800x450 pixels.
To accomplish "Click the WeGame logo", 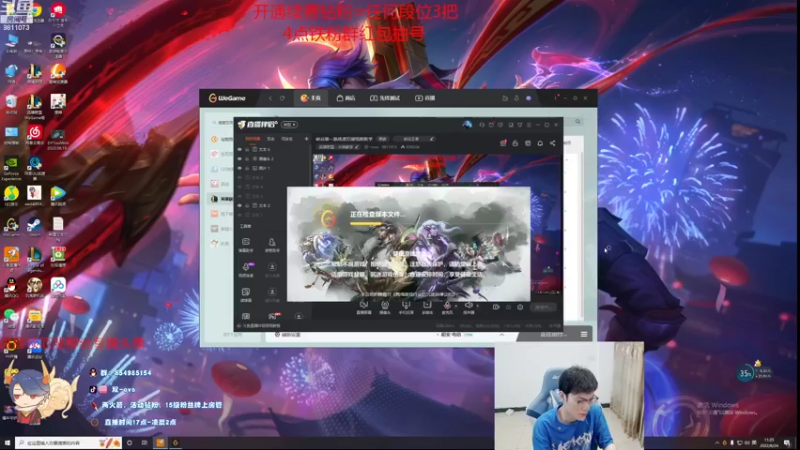I will 227,98.
